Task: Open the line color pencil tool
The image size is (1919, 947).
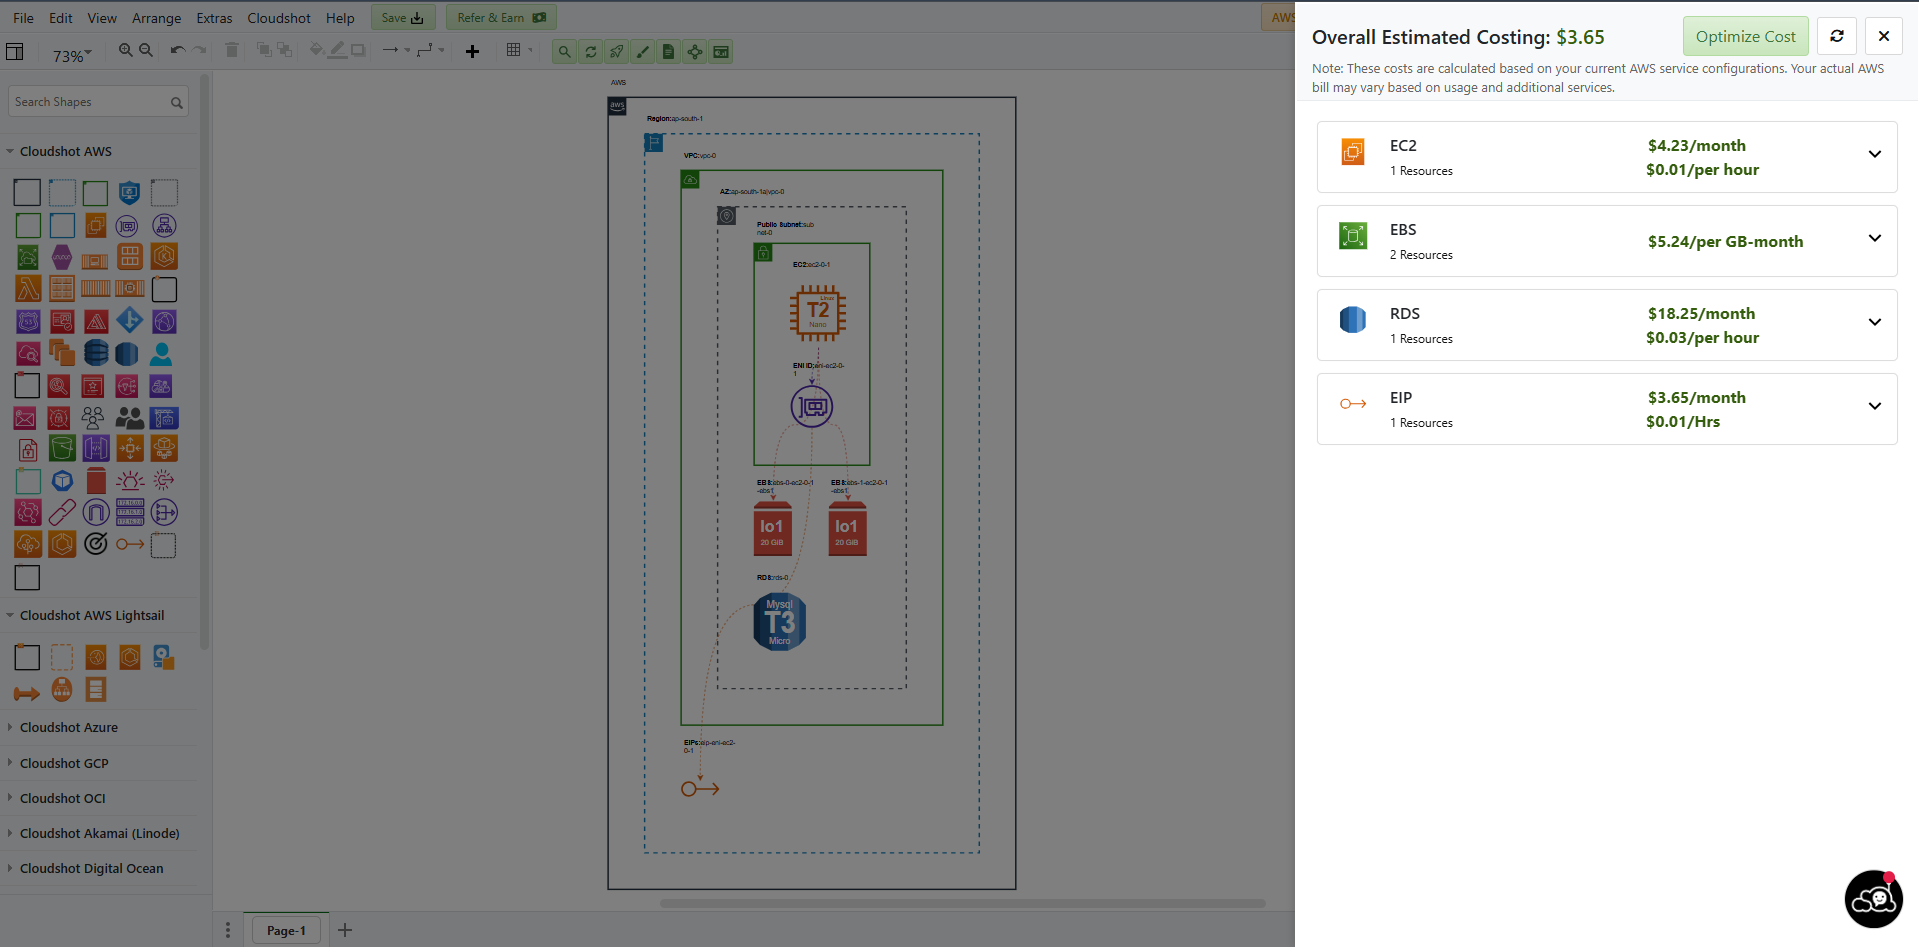Action: [337, 50]
